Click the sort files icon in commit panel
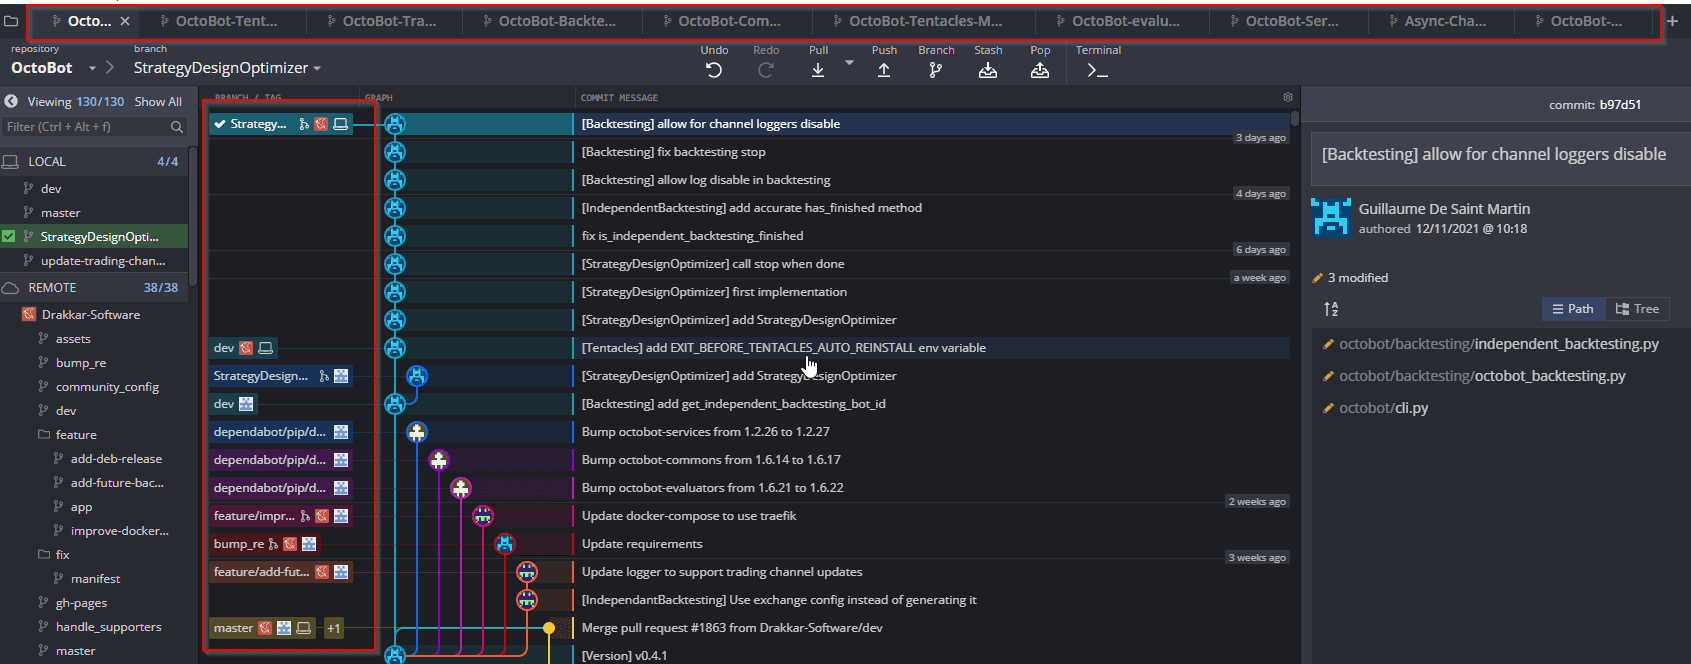The width and height of the screenshot is (1691, 664). click(x=1331, y=309)
